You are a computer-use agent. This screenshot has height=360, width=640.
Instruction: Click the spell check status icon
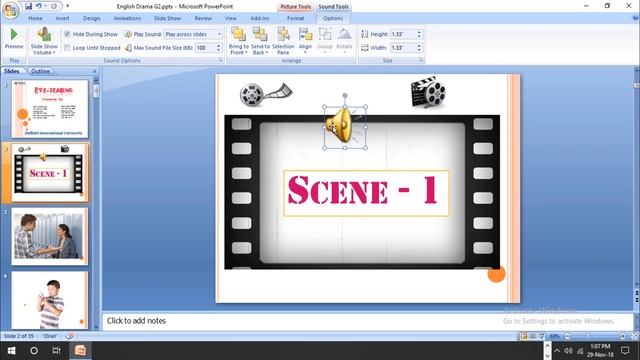(70, 336)
